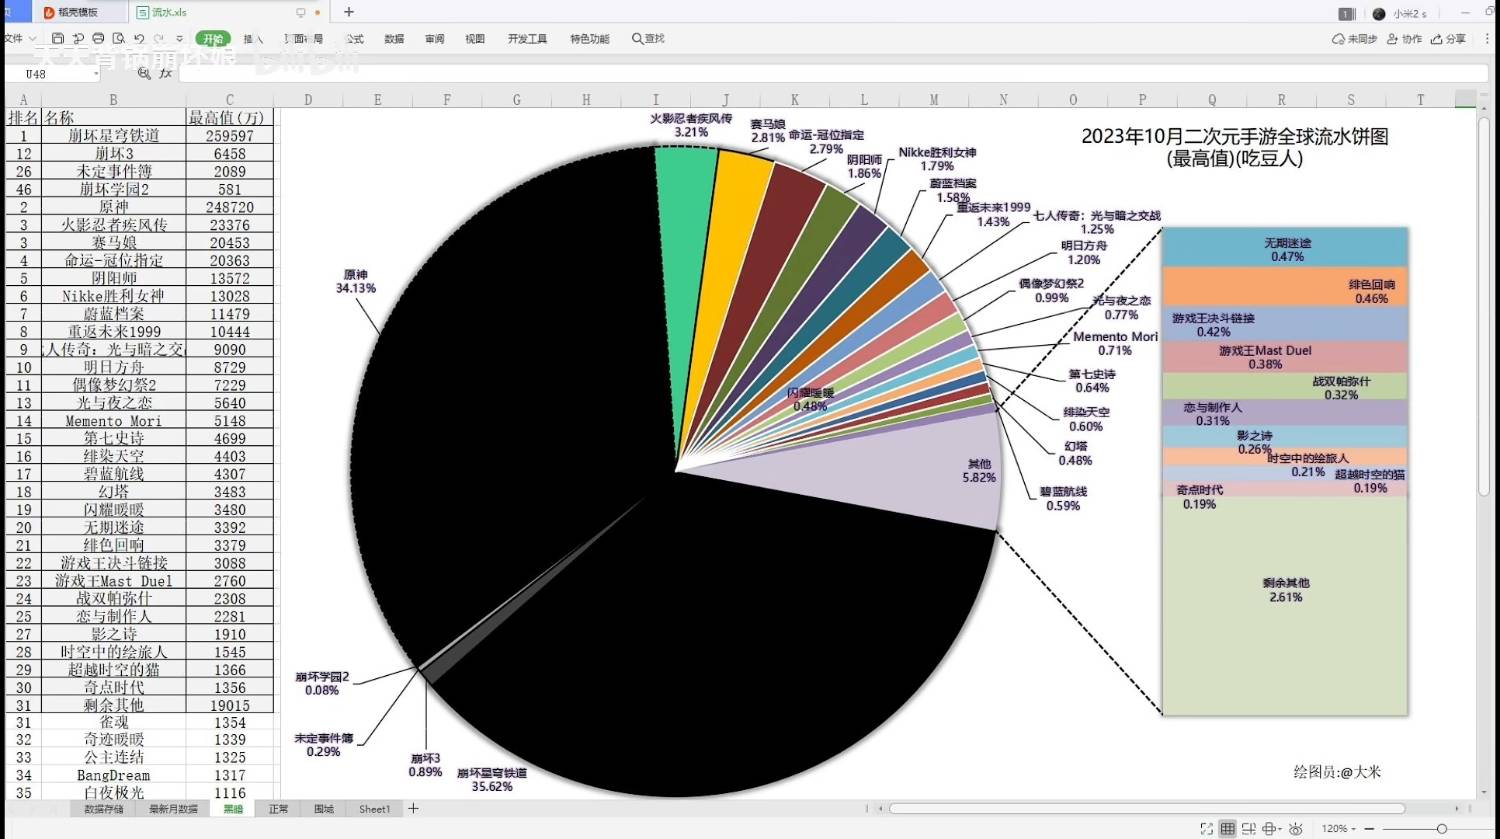Click the Print icon in quick toolbar
This screenshot has height=839, width=1500.
tap(98, 39)
